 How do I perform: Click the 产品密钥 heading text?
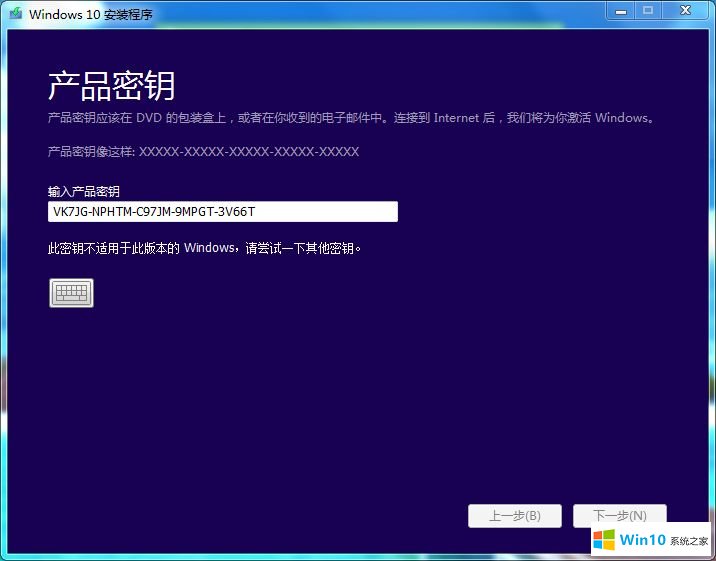[111, 86]
